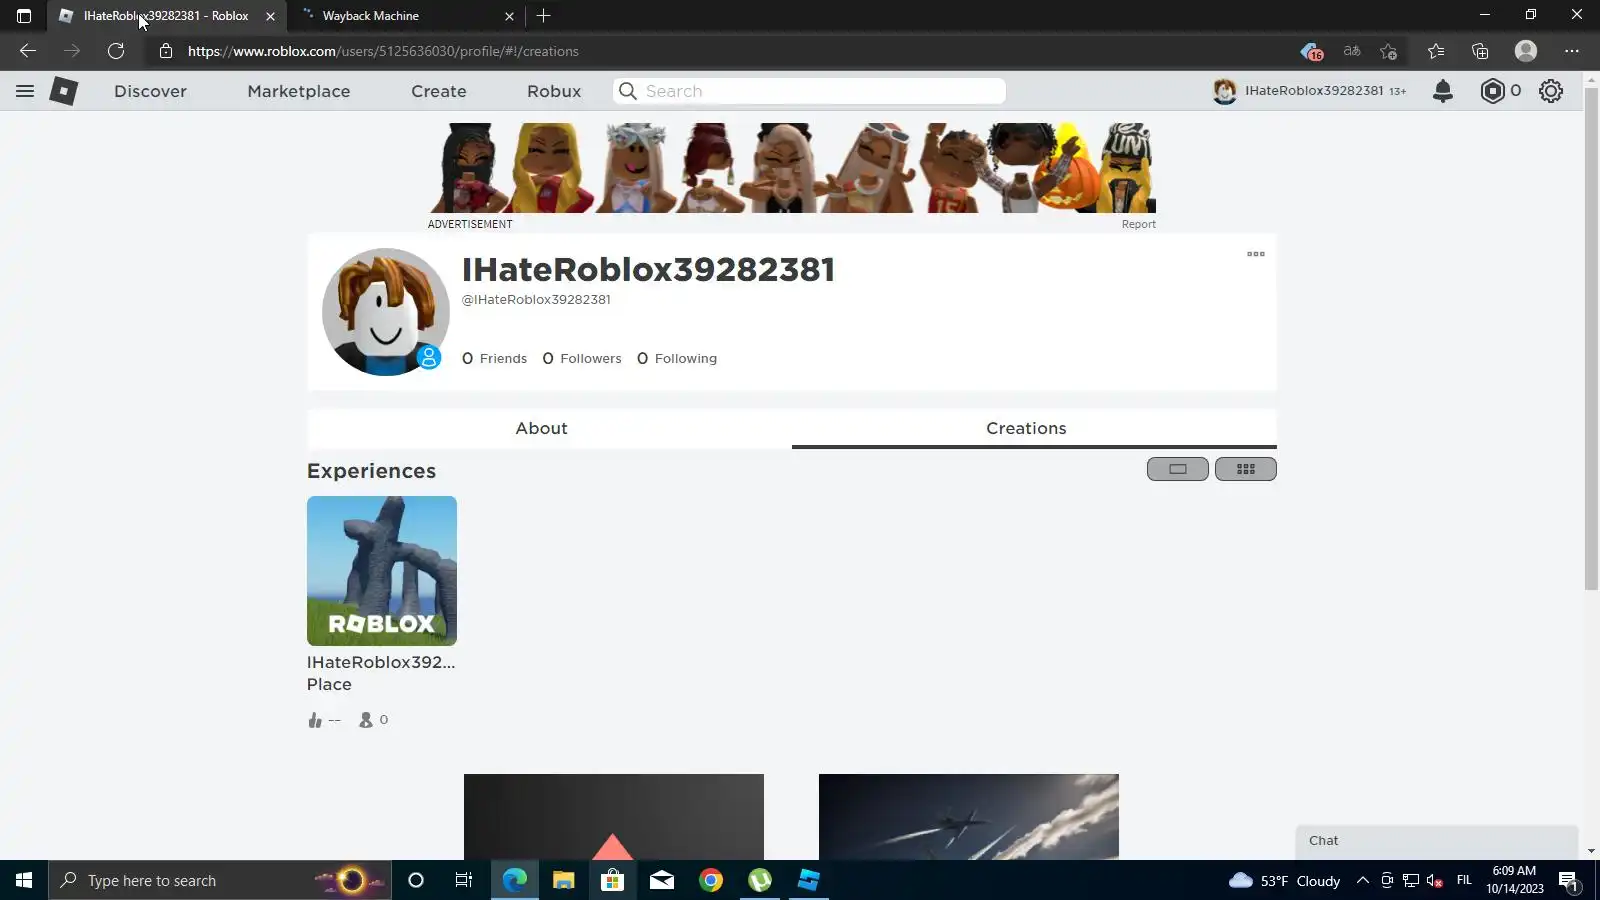
Task: Click the search magnifier icon
Action: 628,91
